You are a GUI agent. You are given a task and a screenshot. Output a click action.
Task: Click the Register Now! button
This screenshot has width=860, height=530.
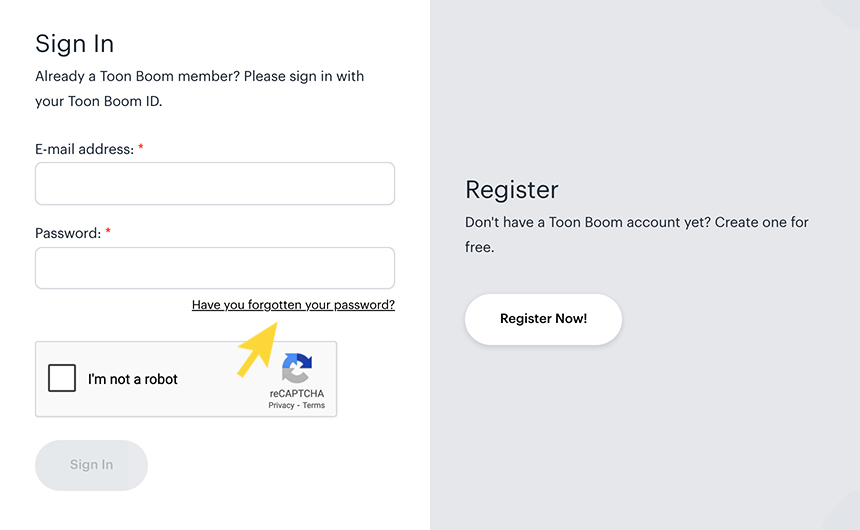coord(543,319)
